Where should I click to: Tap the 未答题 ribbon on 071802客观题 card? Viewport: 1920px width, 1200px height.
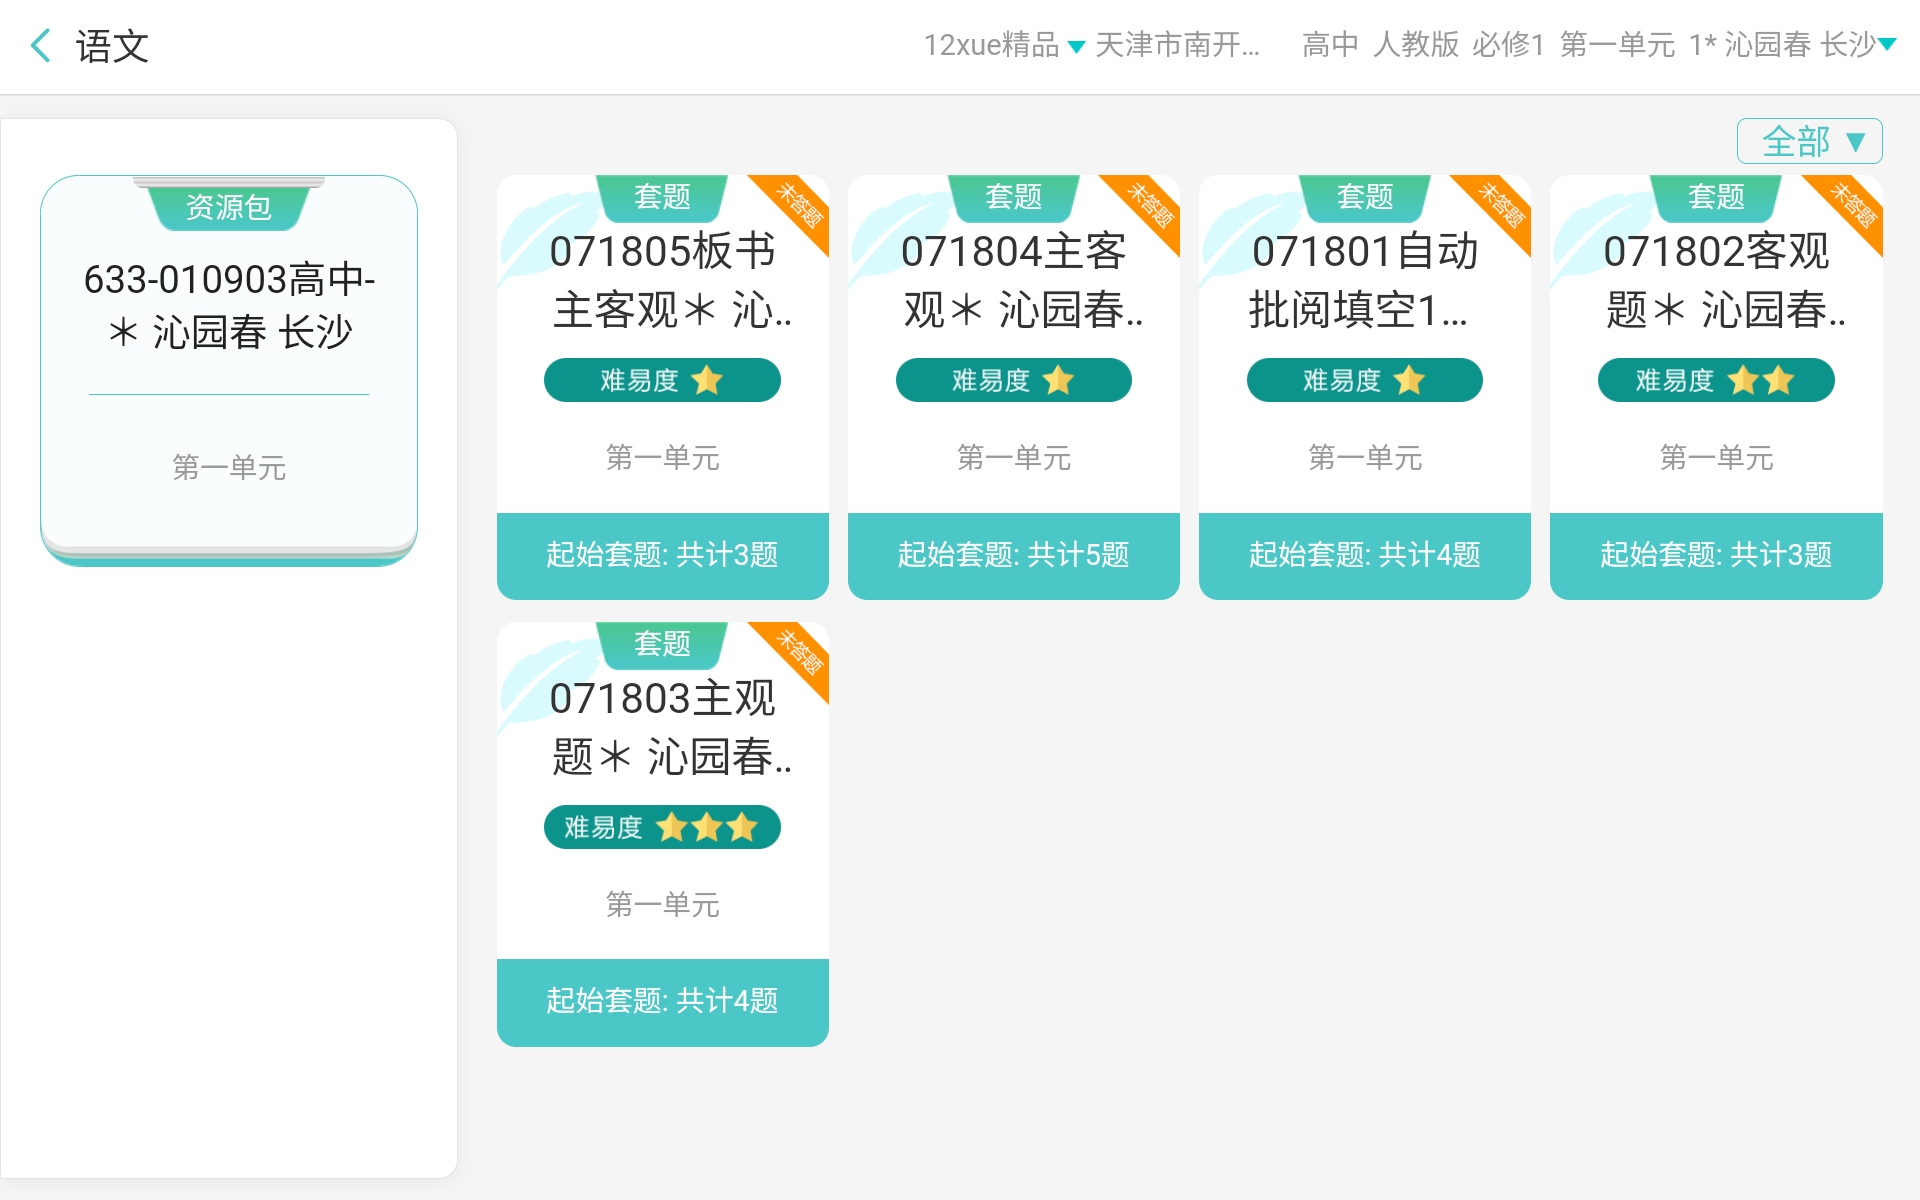(1853, 206)
